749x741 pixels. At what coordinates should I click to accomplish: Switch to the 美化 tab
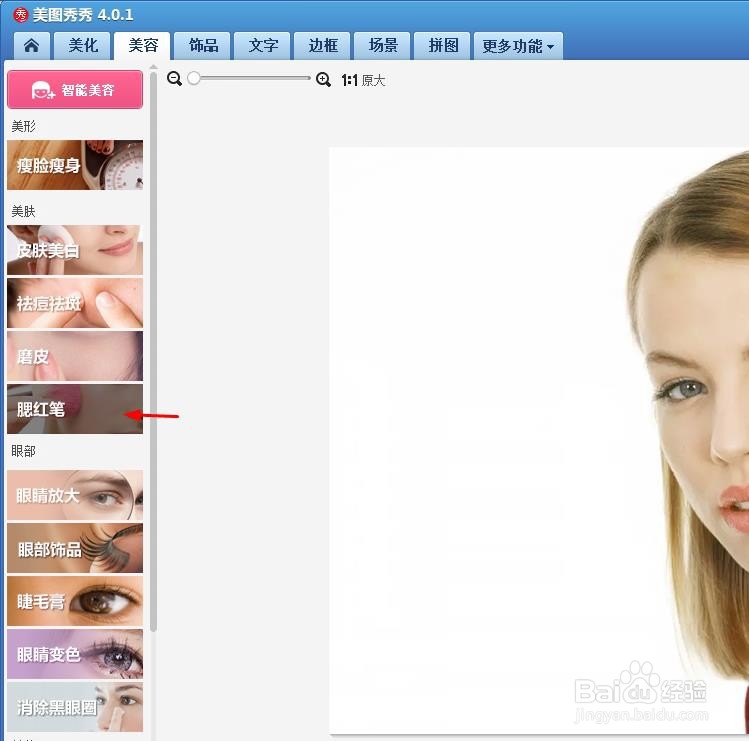click(82, 46)
